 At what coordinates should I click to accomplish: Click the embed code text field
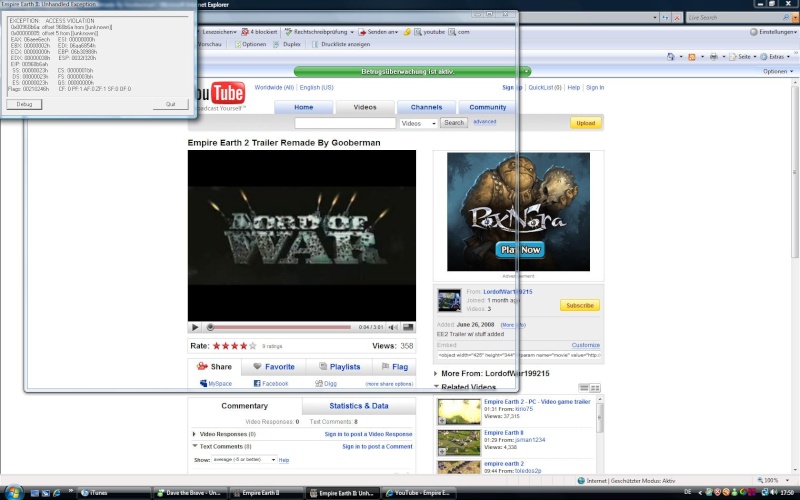[519, 355]
